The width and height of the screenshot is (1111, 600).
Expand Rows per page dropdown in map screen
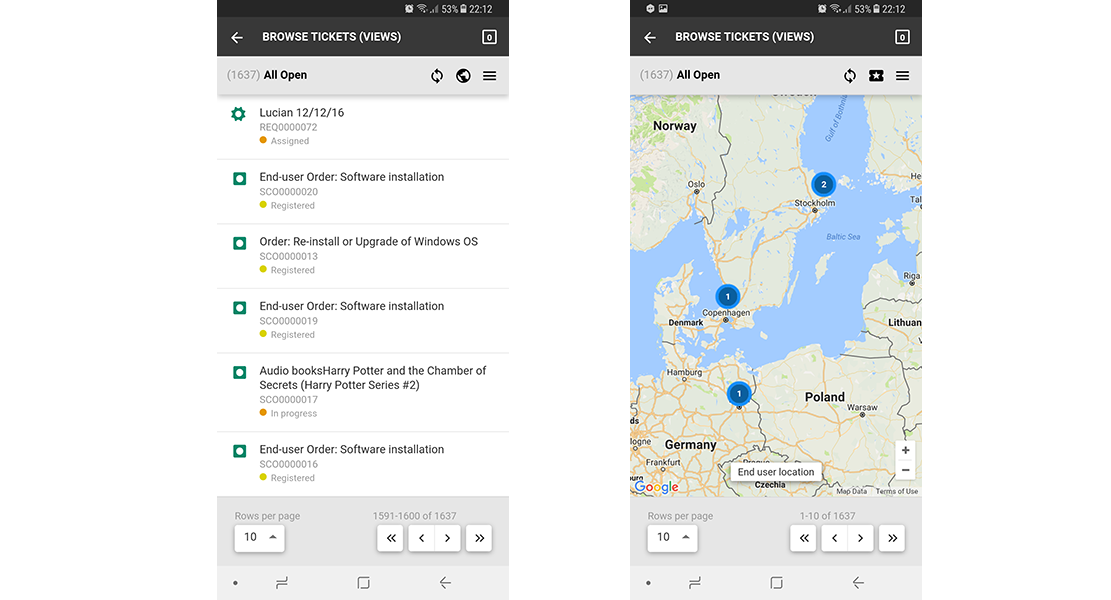click(672, 538)
